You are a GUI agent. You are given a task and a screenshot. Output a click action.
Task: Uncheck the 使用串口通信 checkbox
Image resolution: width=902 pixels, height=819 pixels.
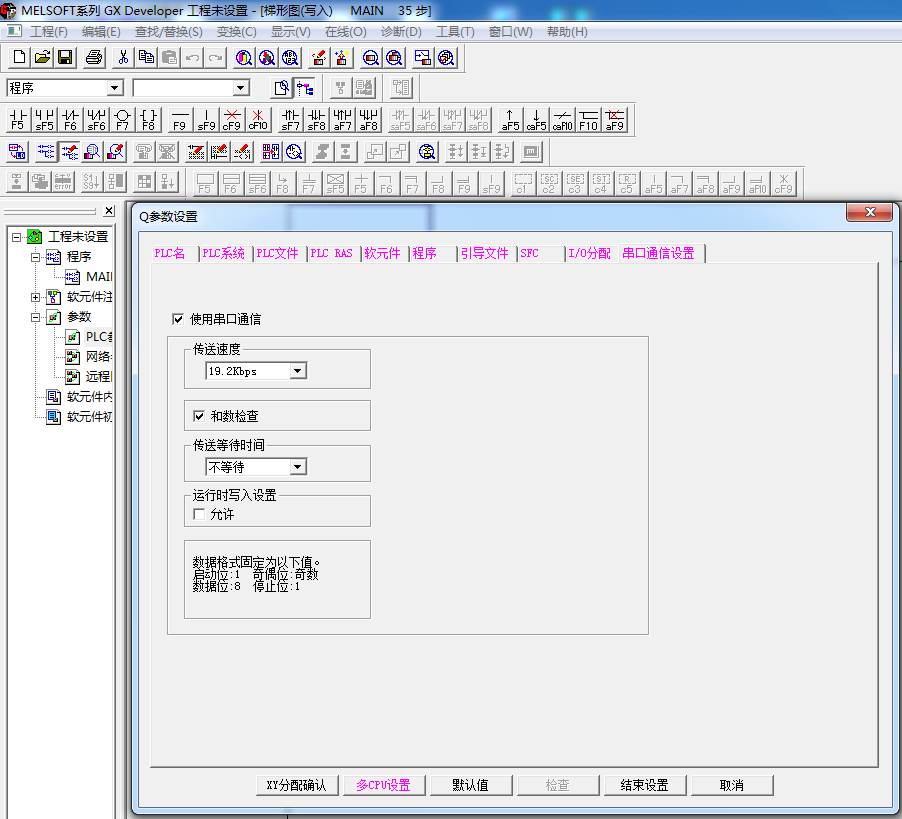tap(178, 319)
